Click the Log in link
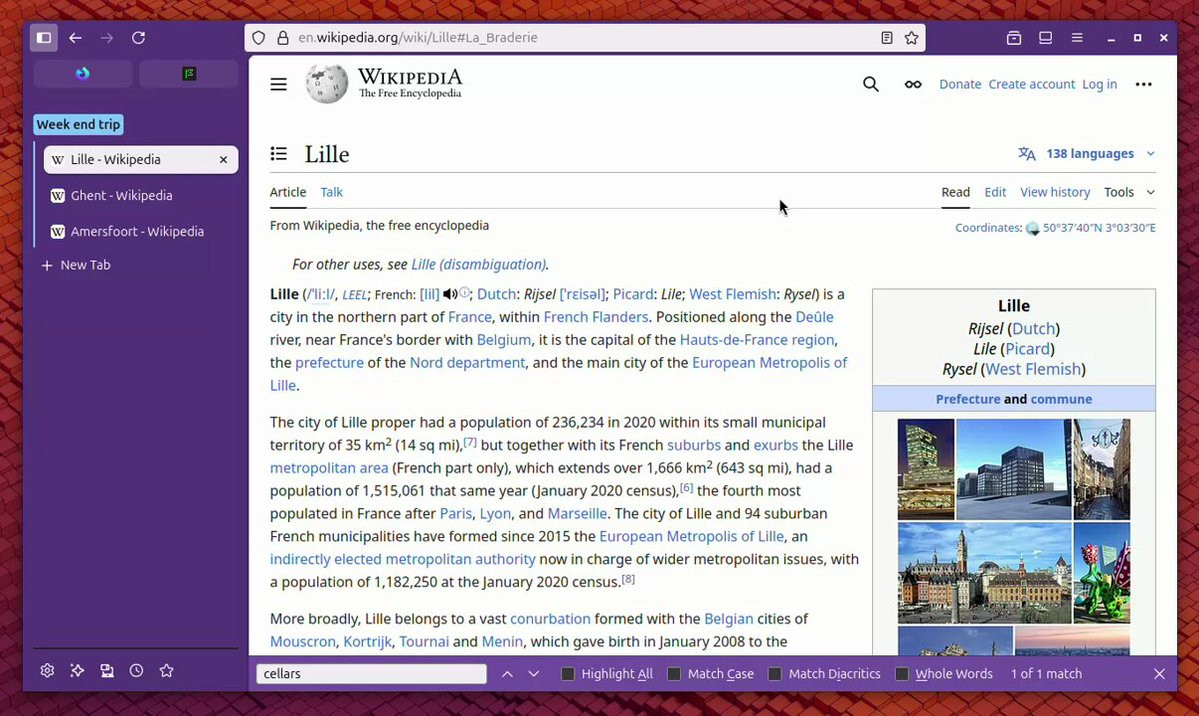Image resolution: width=1199 pixels, height=716 pixels. (x=1099, y=84)
